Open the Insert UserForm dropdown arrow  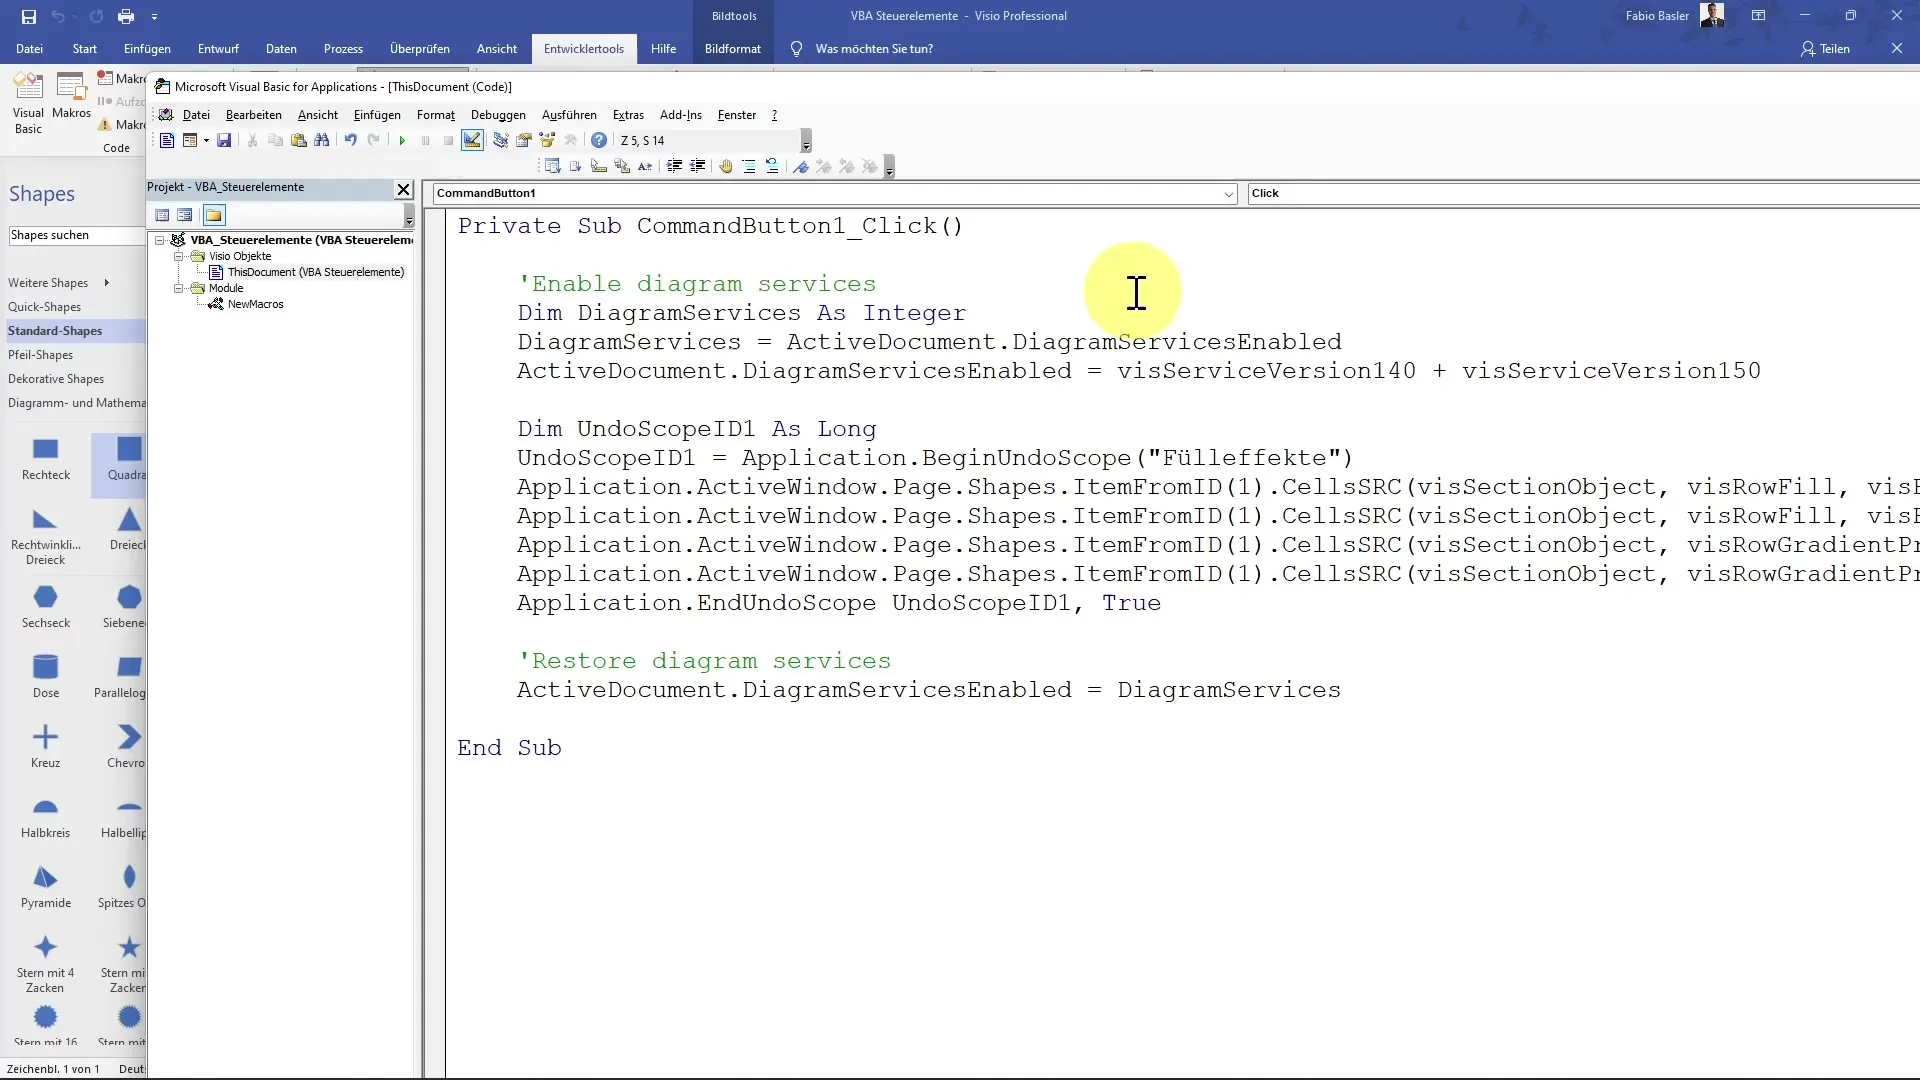click(x=206, y=140)
